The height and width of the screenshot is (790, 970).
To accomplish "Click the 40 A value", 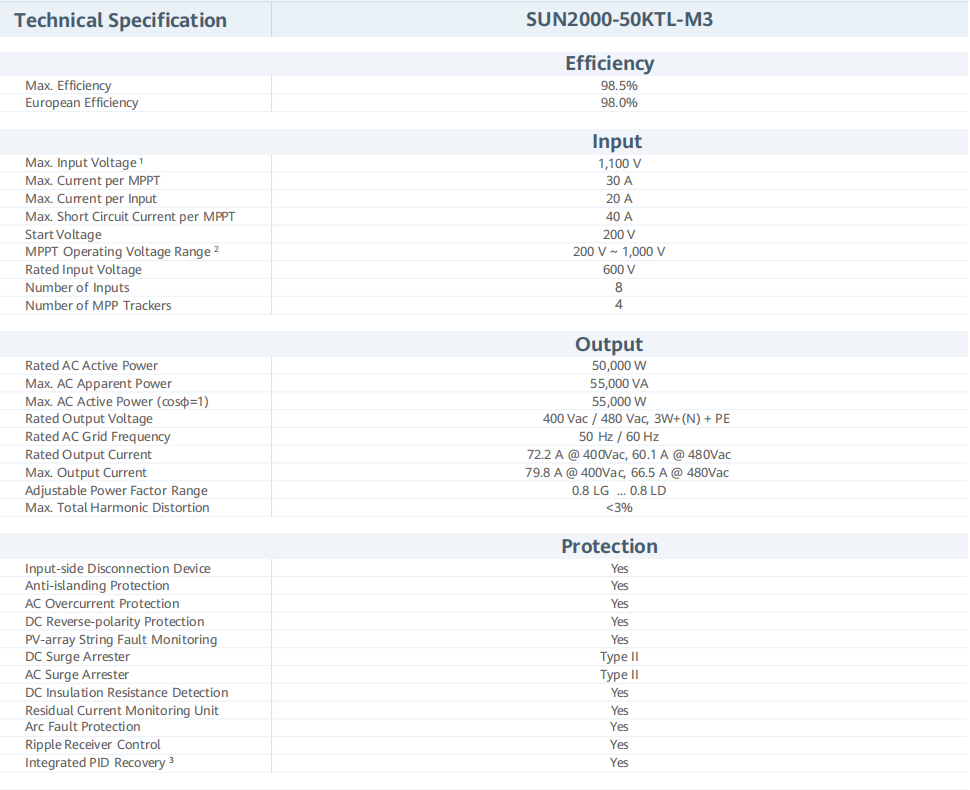I will (619, 217).
